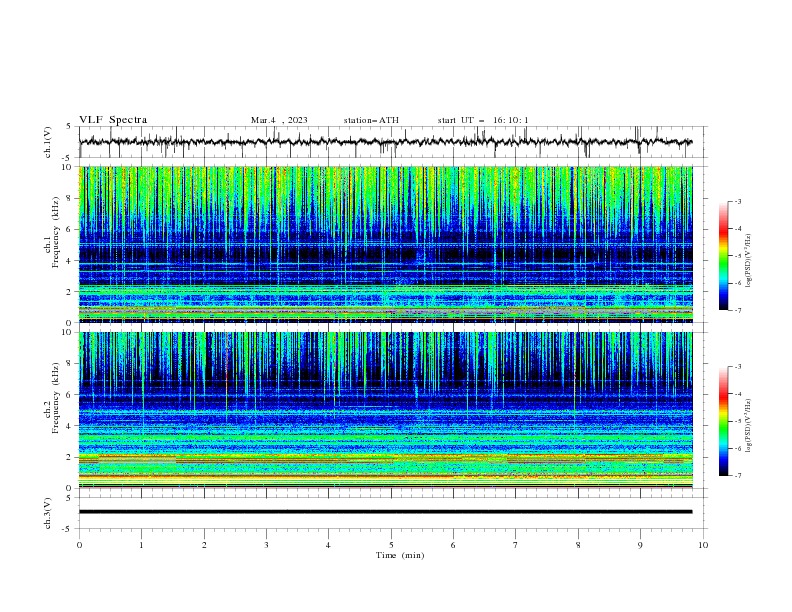Click the "4" kHz tick of ch.2 frequency axis

pos(69,426)
